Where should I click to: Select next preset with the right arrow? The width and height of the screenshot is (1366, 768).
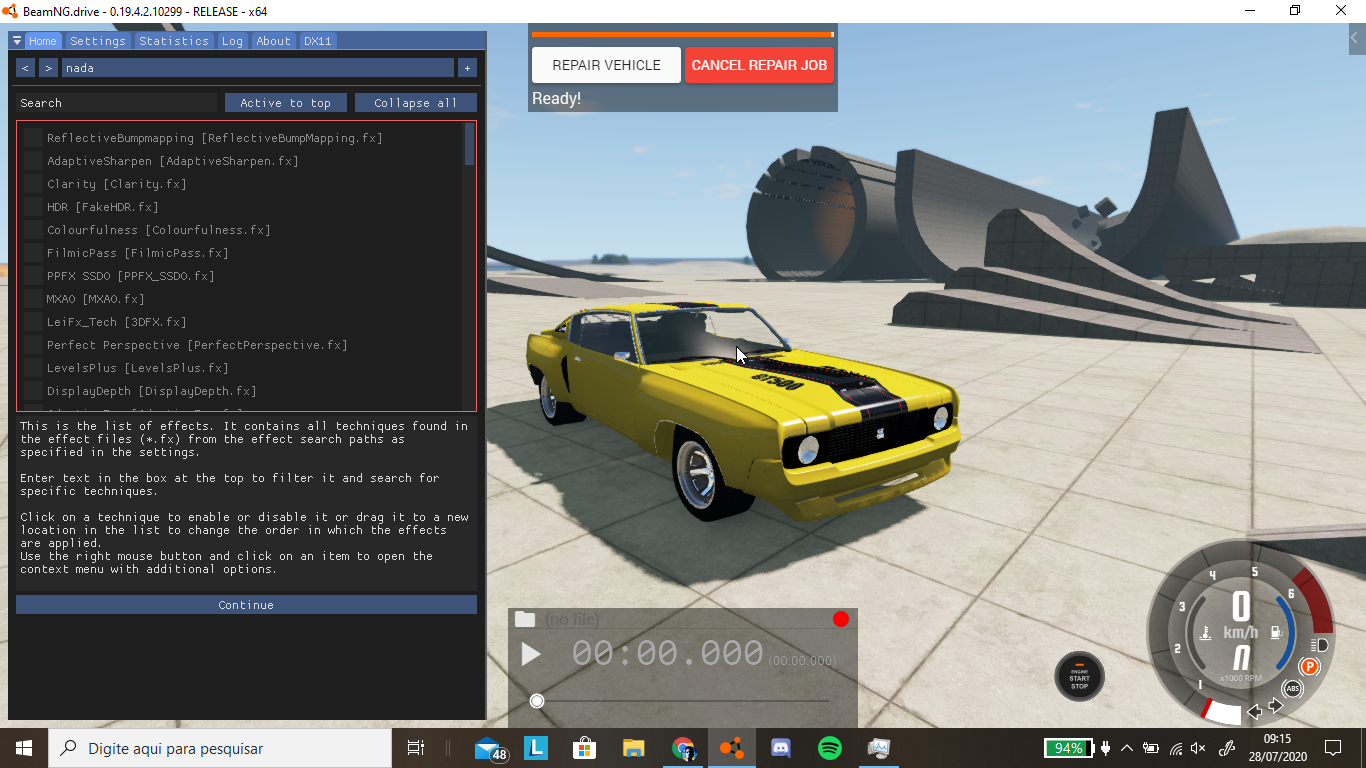48,68
